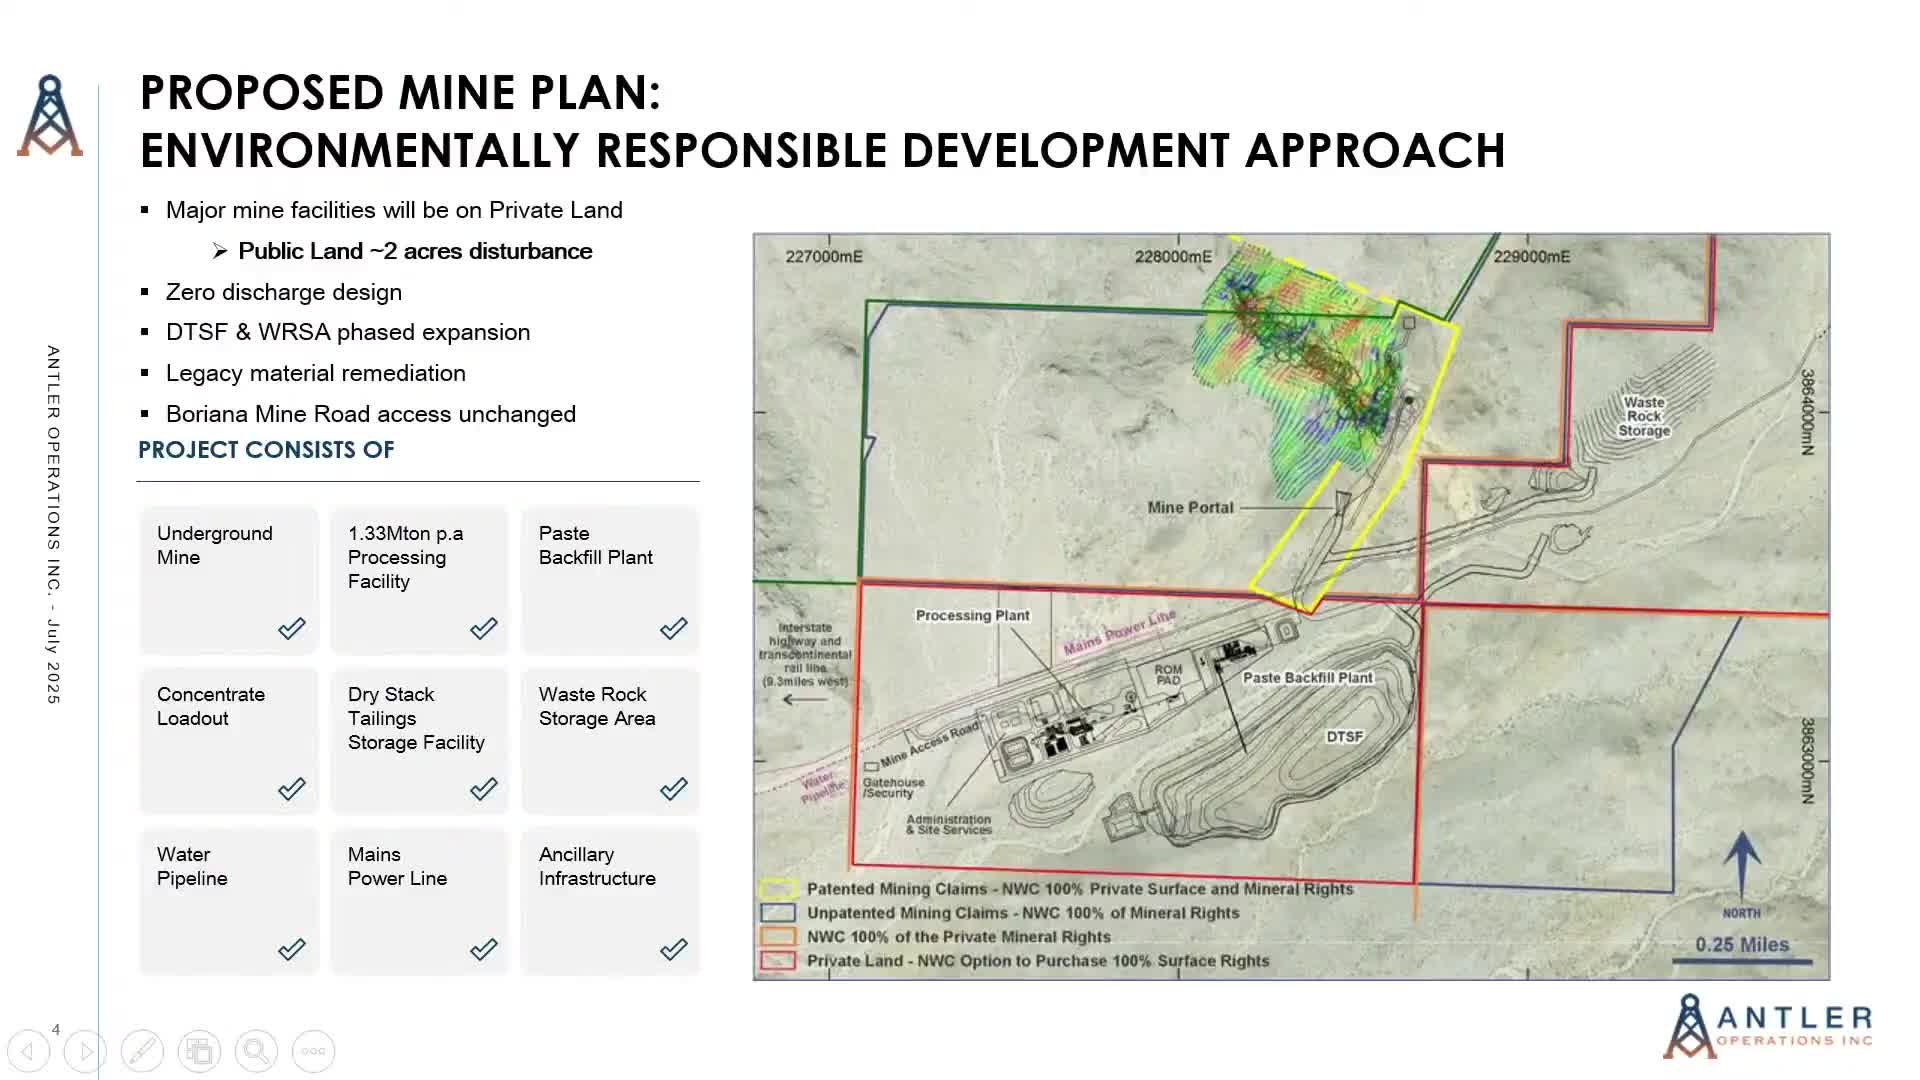The width and height of the screenshot is (1920, 1080).
Task: Click the checkmark on Processing Facility card
Action: coord(483,628)
